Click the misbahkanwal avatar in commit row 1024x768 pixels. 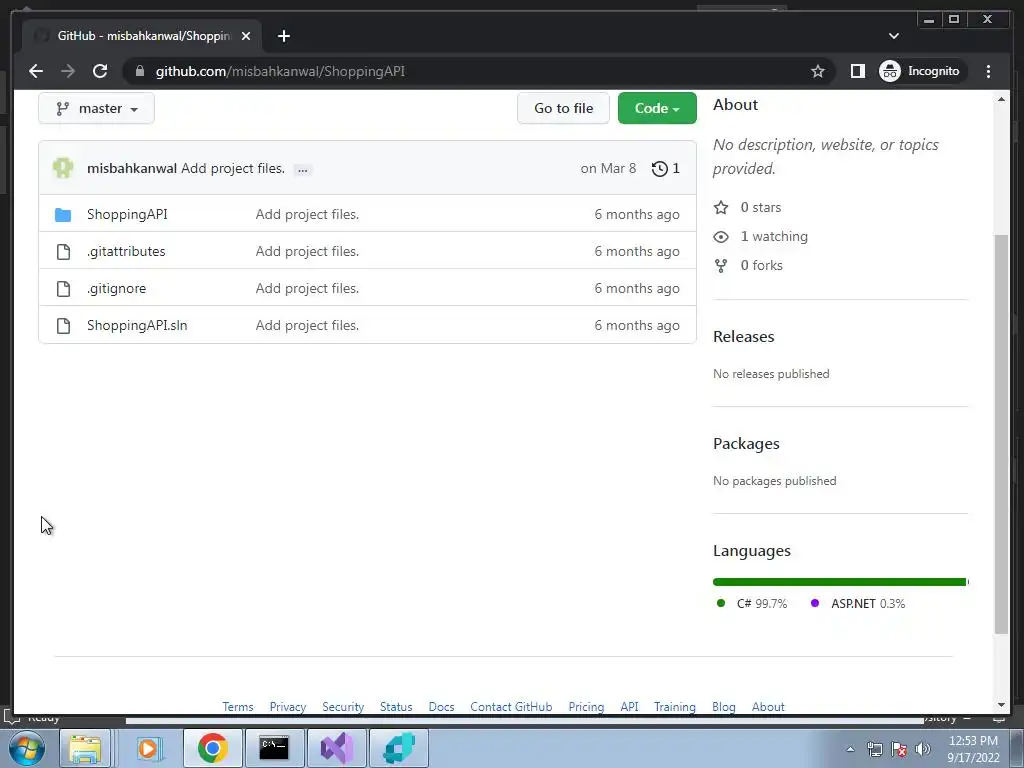click(63, 168)
